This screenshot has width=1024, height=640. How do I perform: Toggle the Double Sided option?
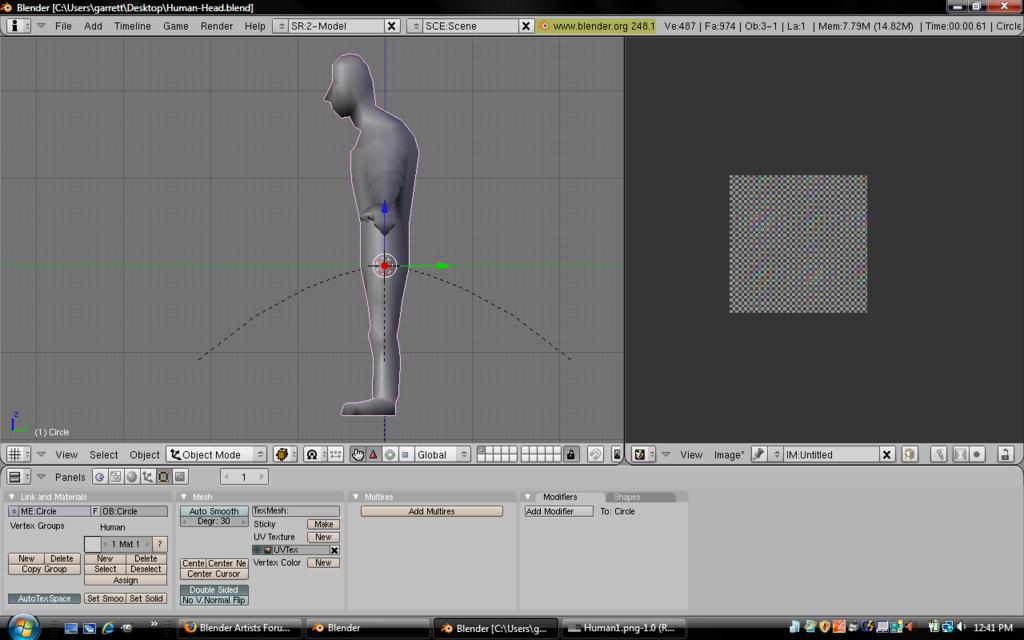[214, 590]
